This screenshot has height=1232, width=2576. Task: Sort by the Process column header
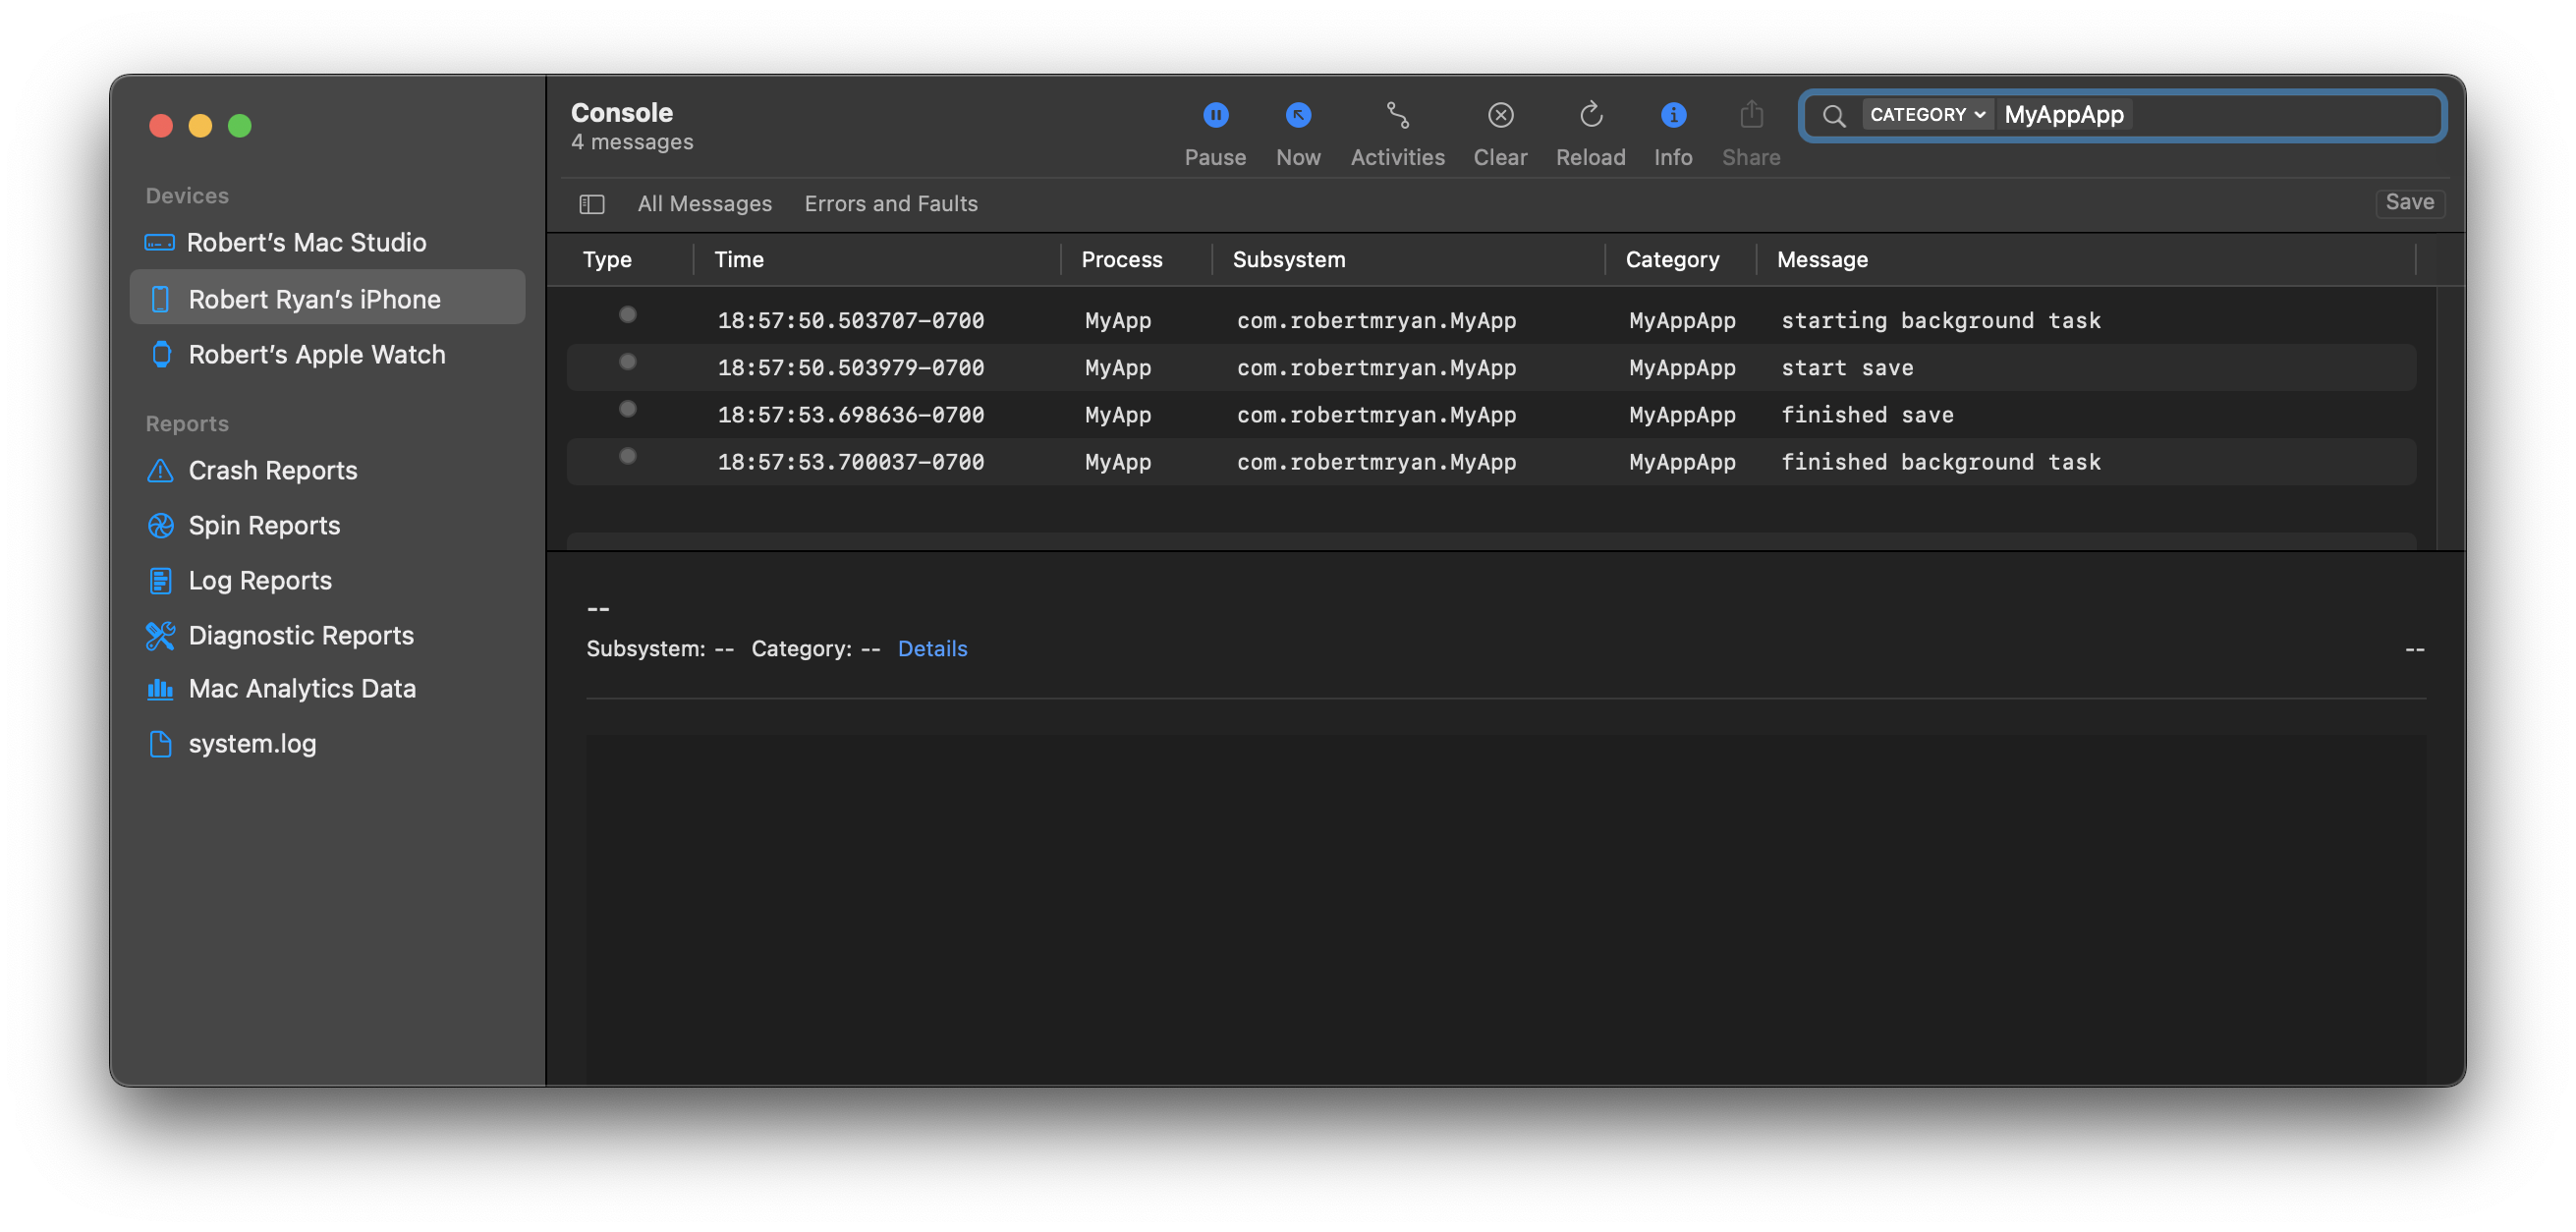[x=1122, y=260]
